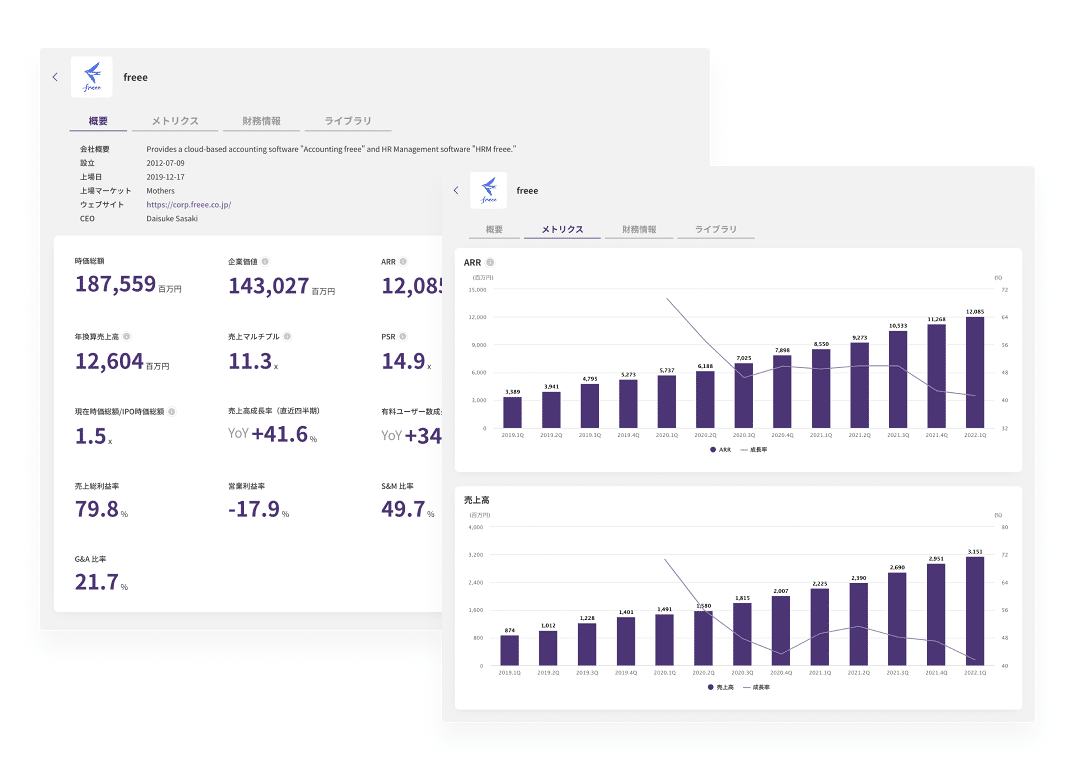Open ライブラリ tab in the overview panel
Screen dimensions: 1072x774
pos(348,121)
